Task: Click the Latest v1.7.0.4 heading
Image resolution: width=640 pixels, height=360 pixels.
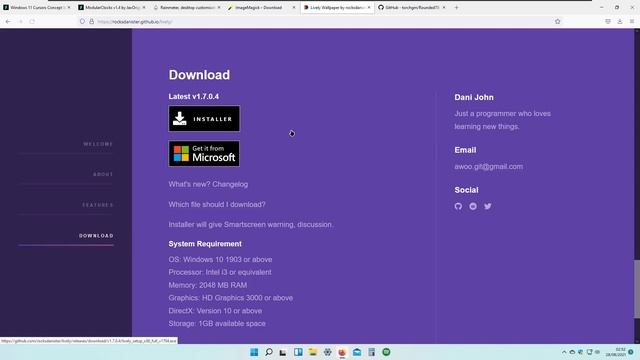Action: point(194,97)
